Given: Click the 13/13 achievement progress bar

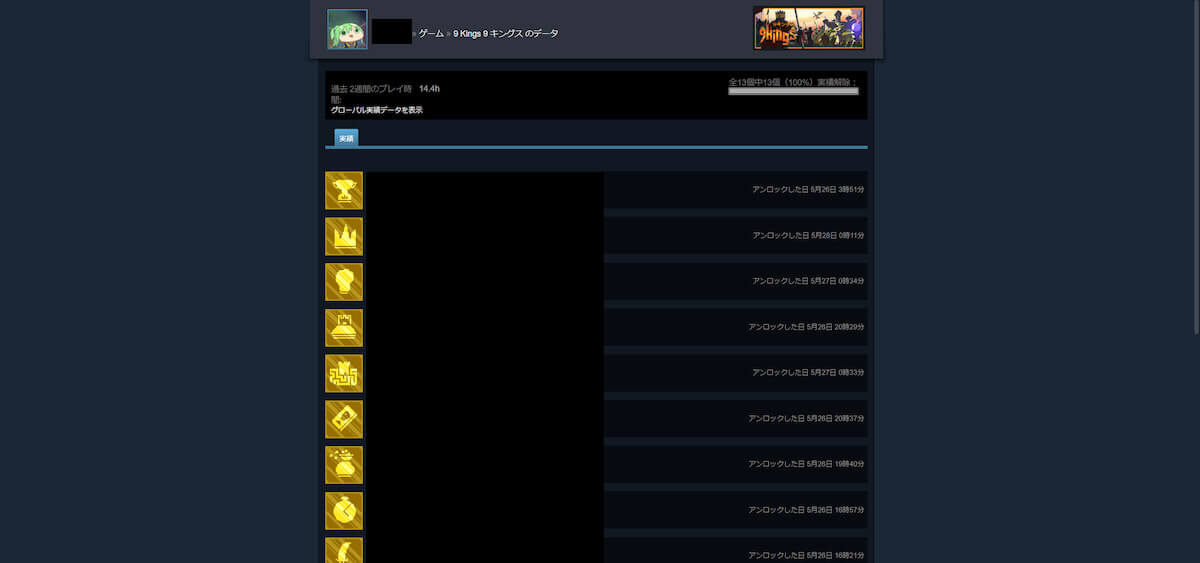Looking at the screenshot, I should click(793, 91).
